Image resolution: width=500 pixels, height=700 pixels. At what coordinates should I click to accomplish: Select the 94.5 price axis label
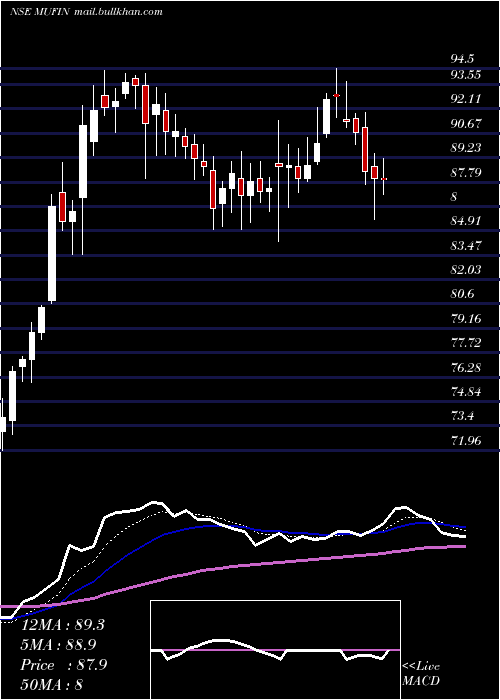tap(462, 59)
